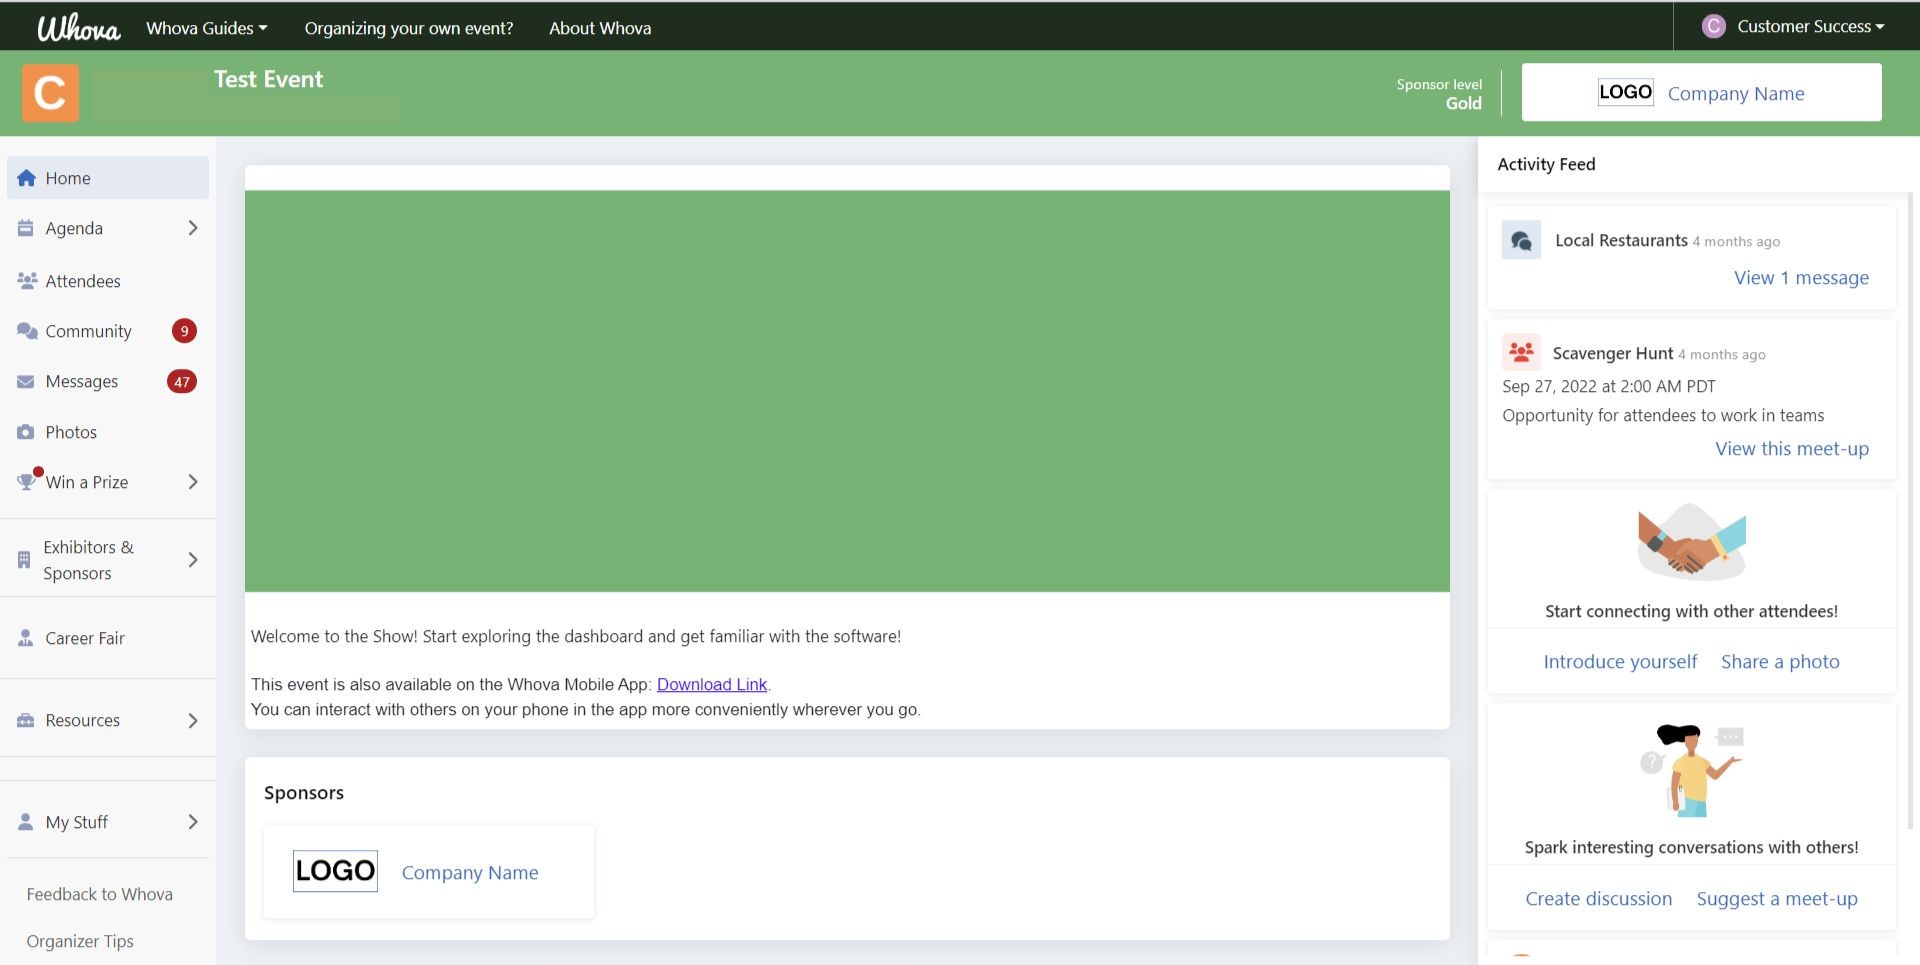Open the Career Fair section
Image resolution: width=1920 pixels, height=965 pixels.
click(84, 638)
